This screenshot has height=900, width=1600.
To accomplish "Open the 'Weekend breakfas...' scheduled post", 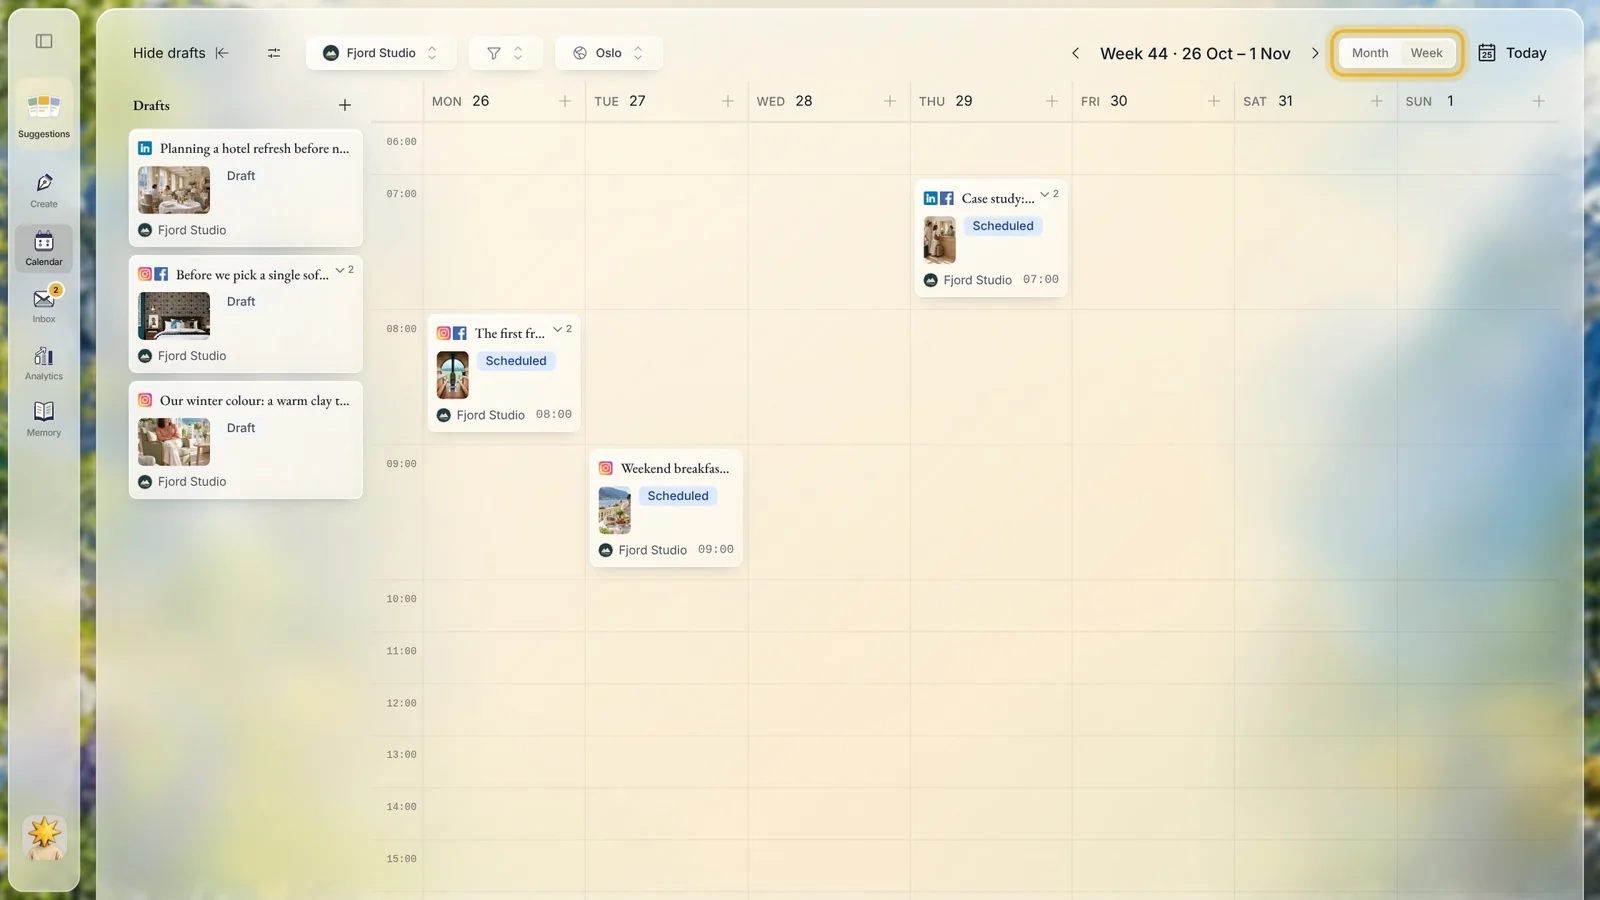I will coord(666,508).
